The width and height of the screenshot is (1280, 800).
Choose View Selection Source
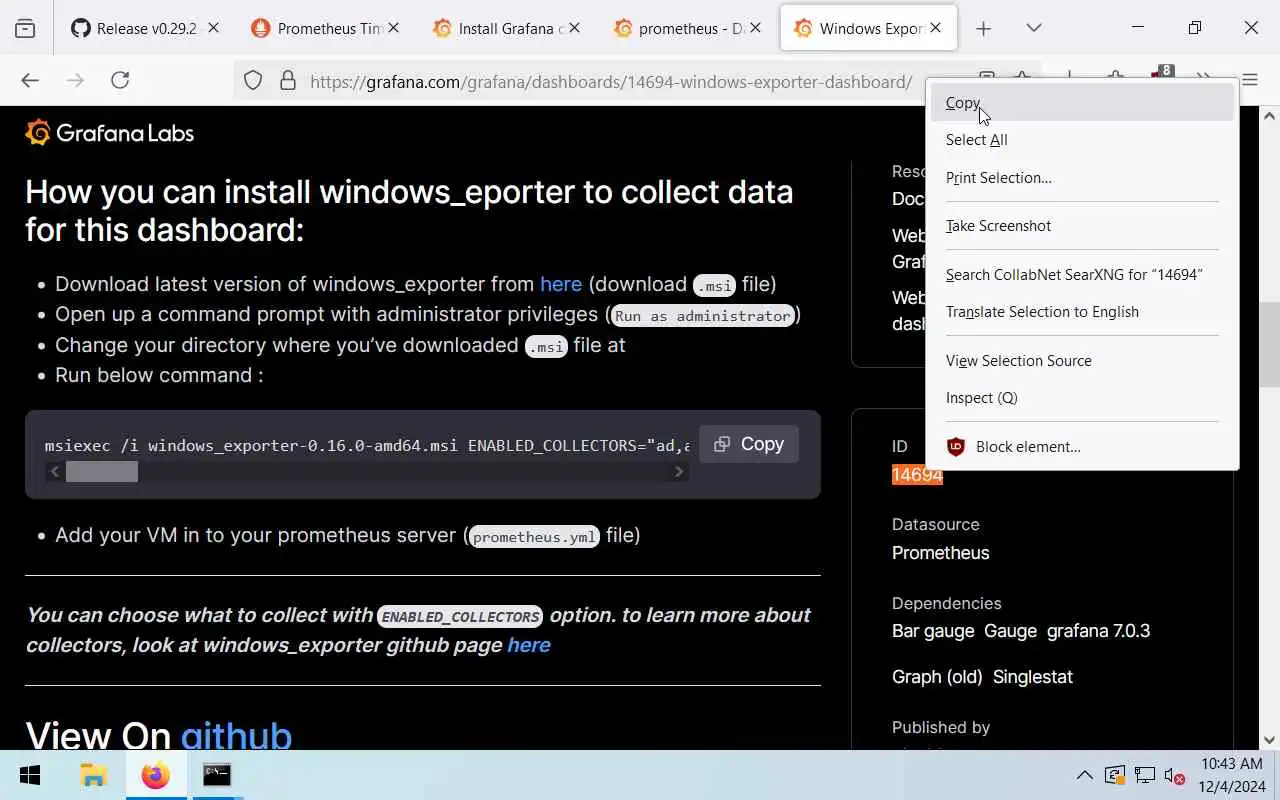click(x=1082, y=360)
